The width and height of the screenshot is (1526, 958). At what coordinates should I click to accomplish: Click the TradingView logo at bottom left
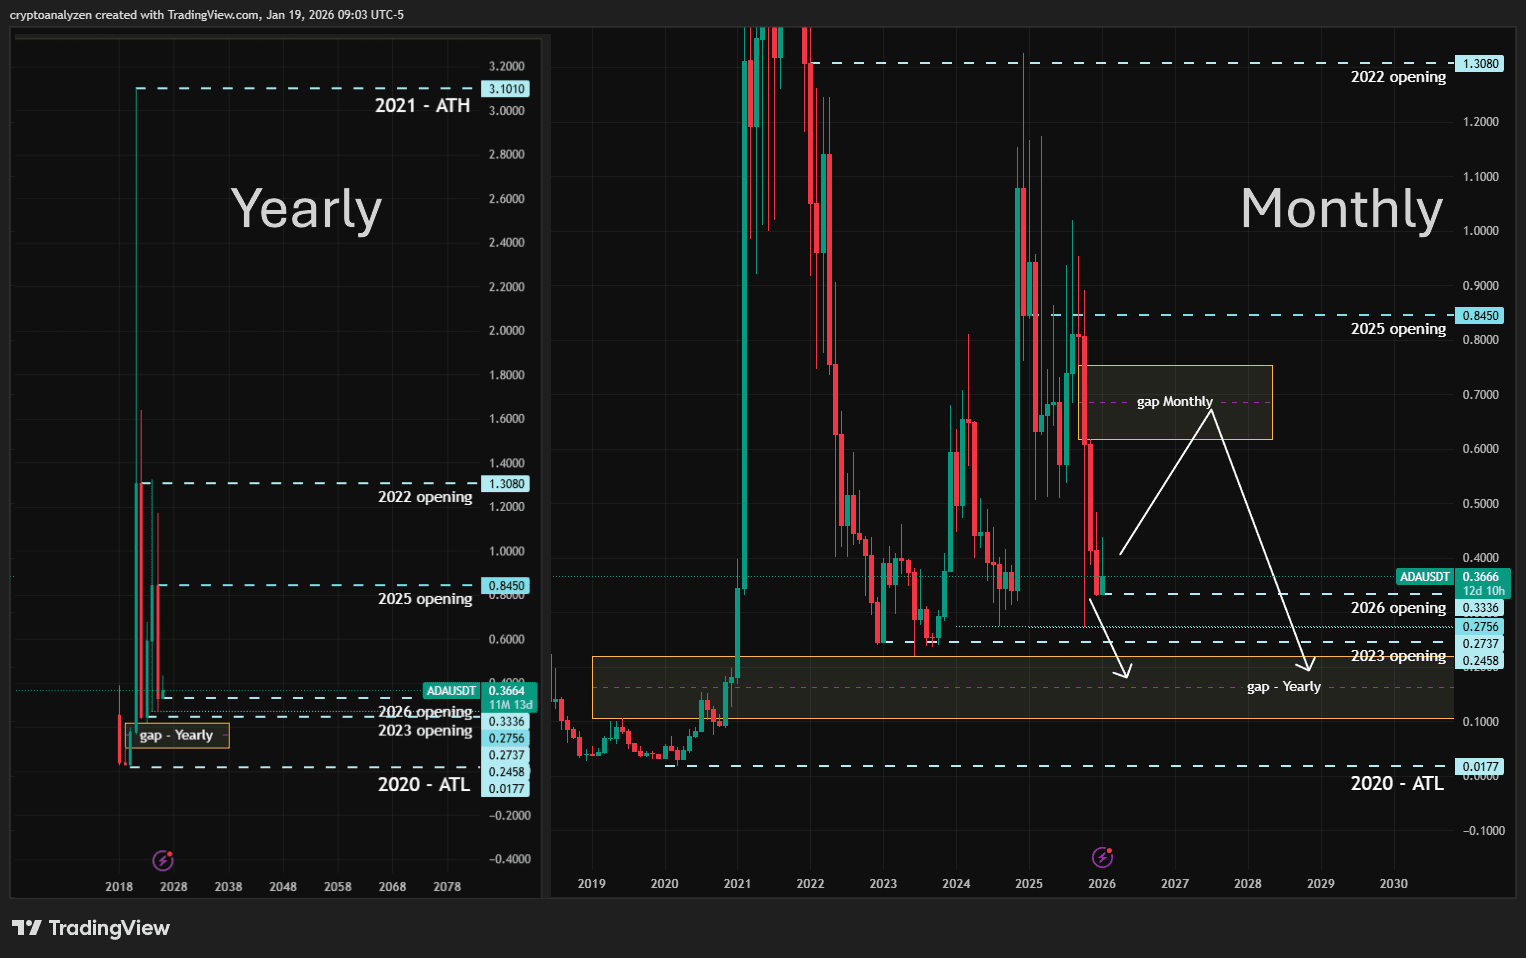coord(91,928)
